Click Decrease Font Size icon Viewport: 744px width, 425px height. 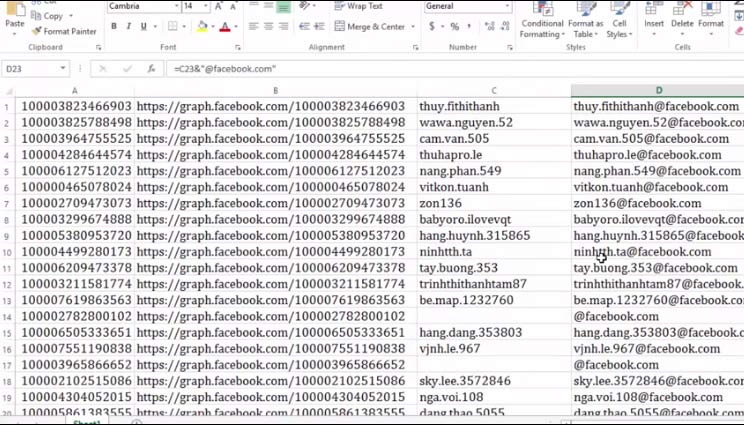[x=233, y=6]
